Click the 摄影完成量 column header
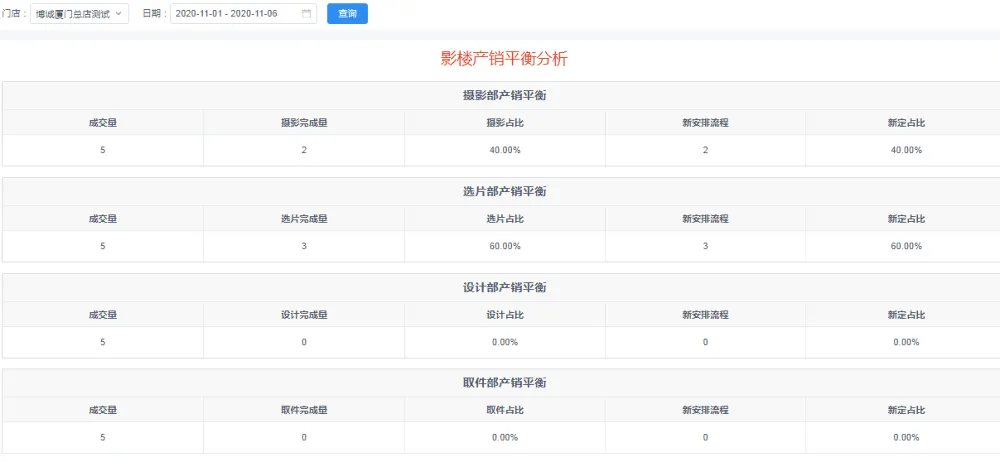 [x=304, y=123]
